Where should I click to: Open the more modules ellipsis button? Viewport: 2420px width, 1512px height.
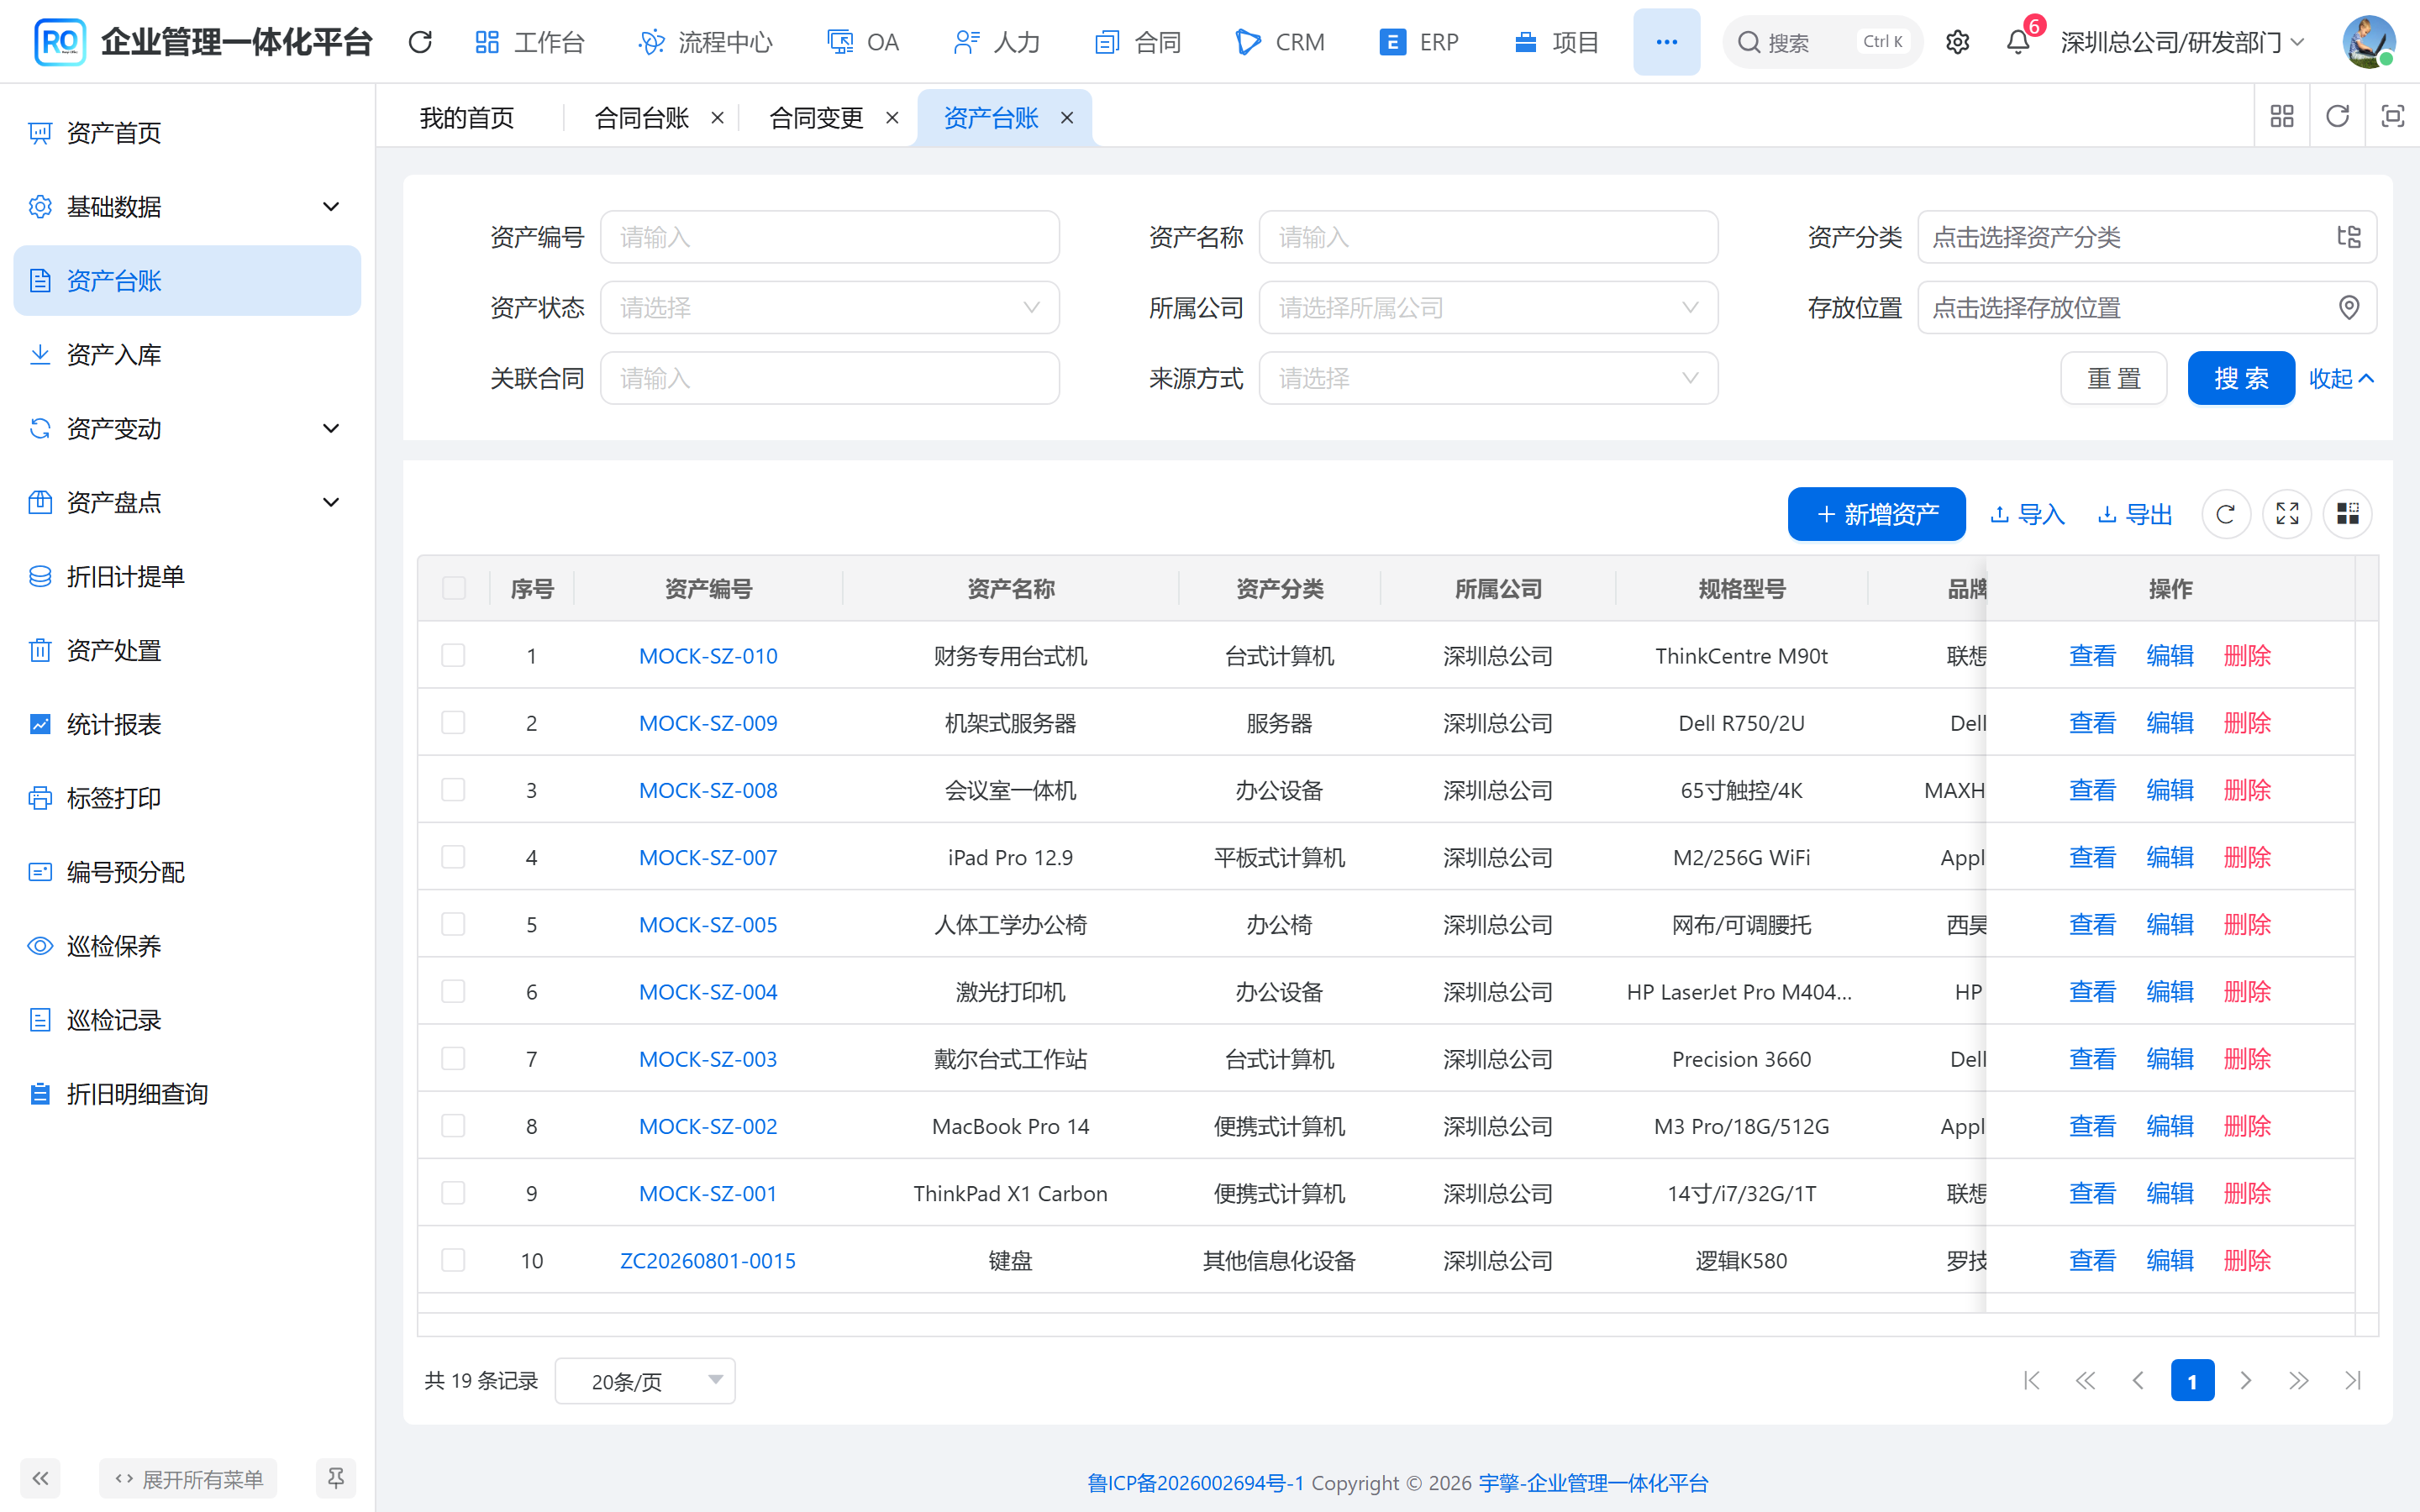(1666, 42)
